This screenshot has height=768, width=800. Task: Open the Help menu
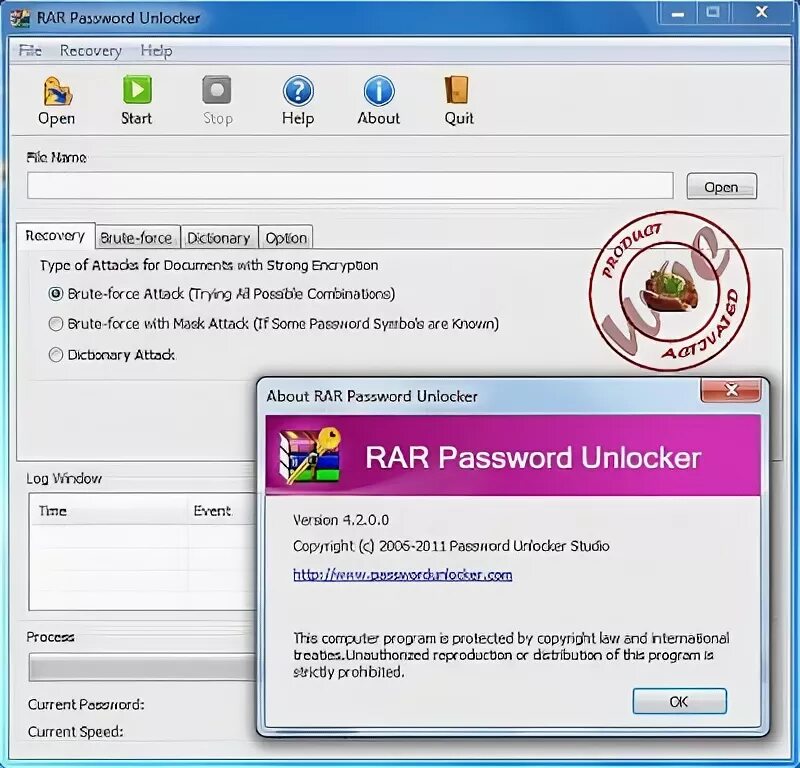click(x=156, y=51)
